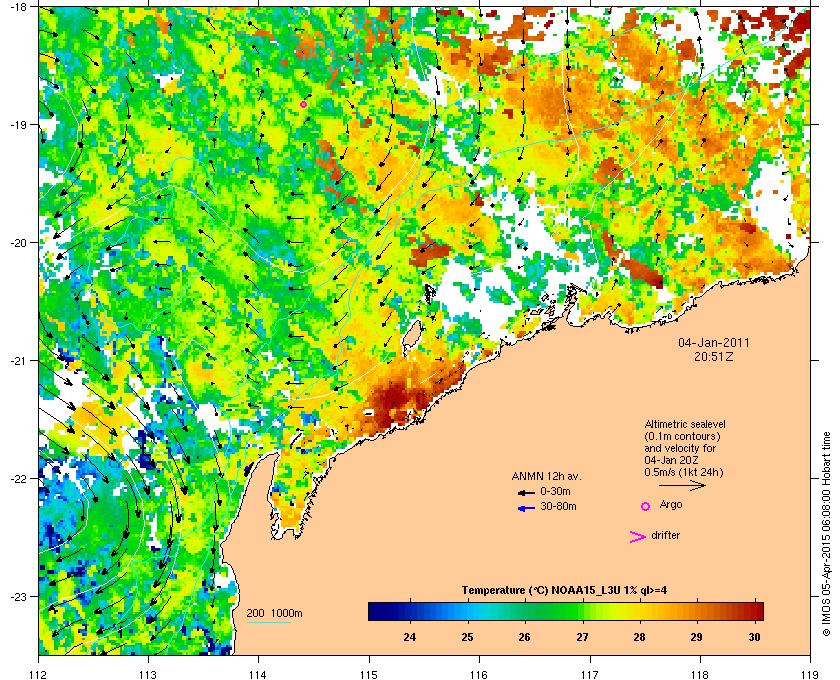The height and width of the screenshot is (680, 840).
Task: Click the longitude axis label 114
Action: point(258,674)
